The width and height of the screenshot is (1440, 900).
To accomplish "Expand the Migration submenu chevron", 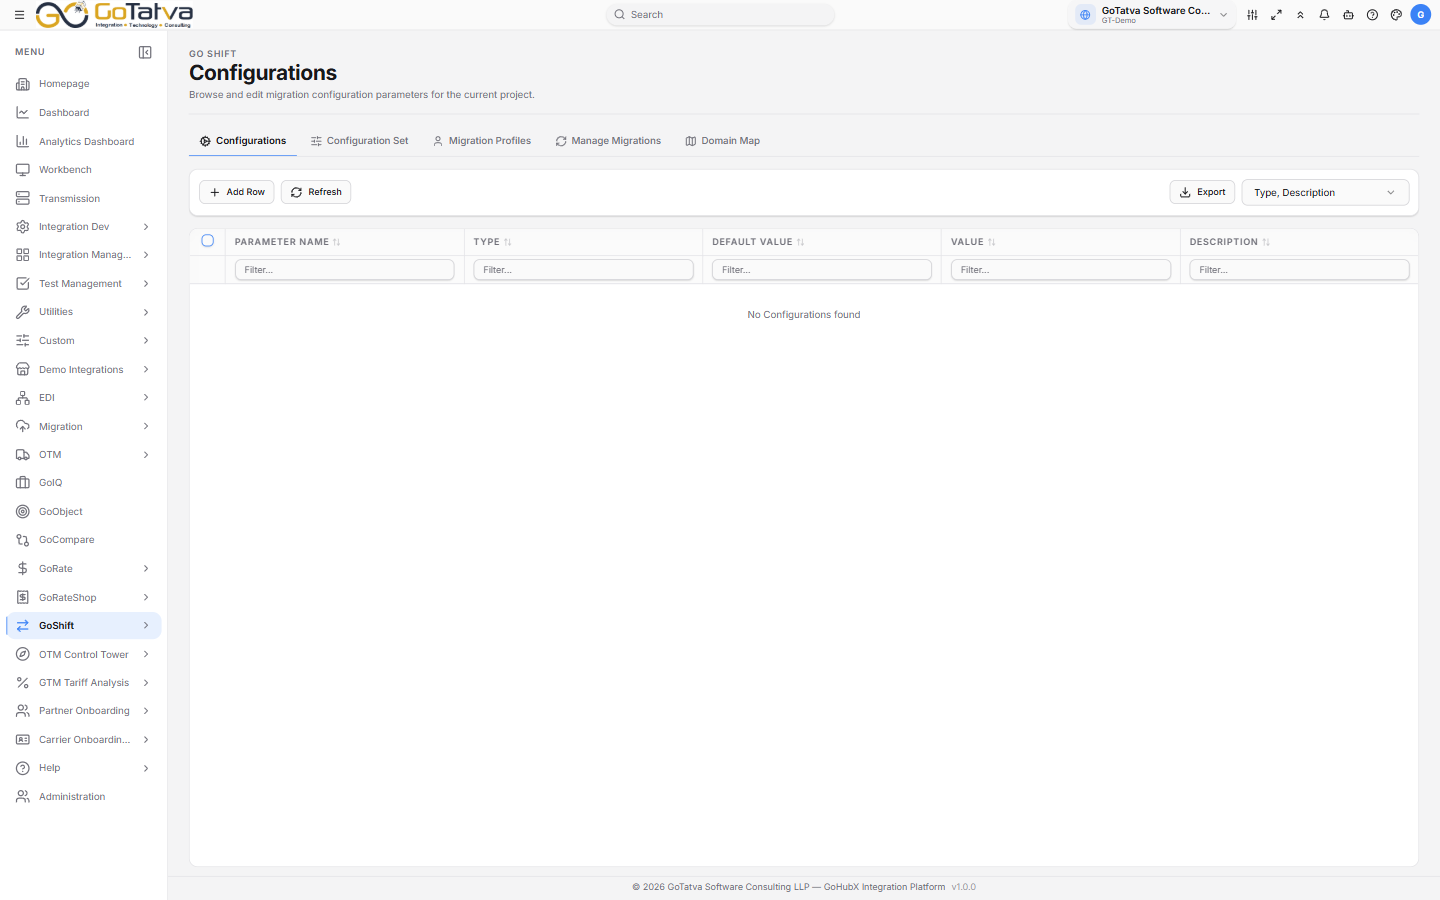I will point(146,427).
